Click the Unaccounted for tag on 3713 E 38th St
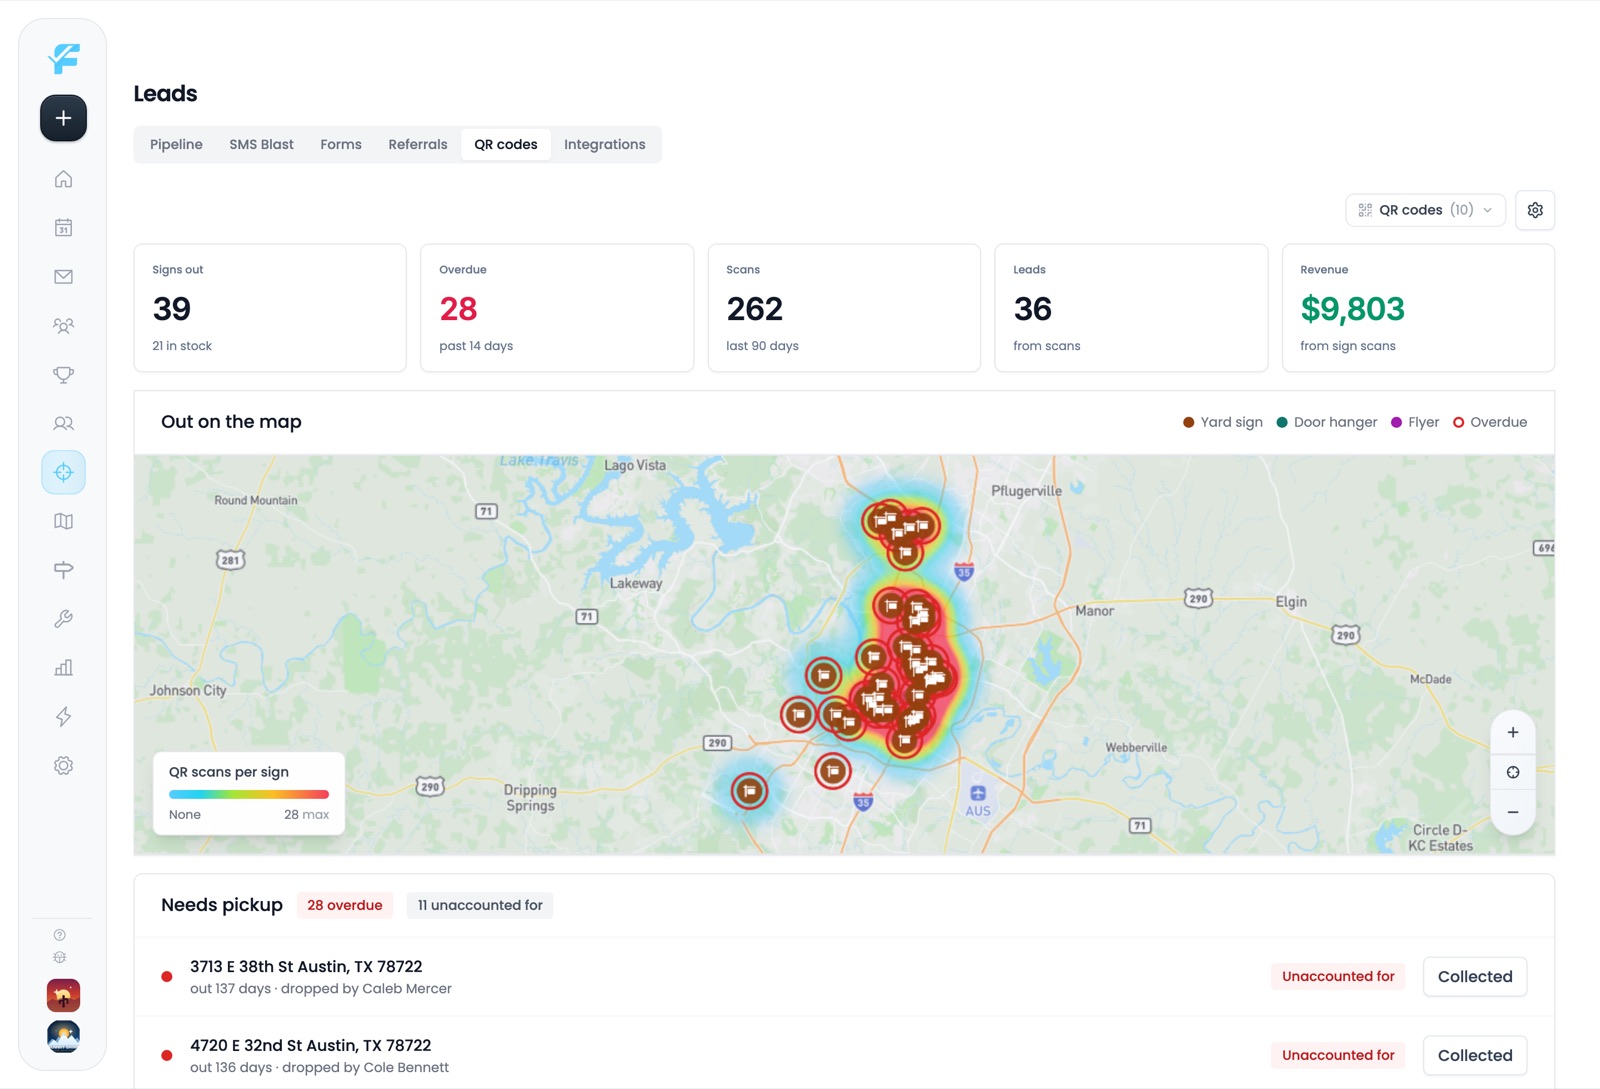Viewport: 1600px width, 1089px height. [x=1338, y=977]
